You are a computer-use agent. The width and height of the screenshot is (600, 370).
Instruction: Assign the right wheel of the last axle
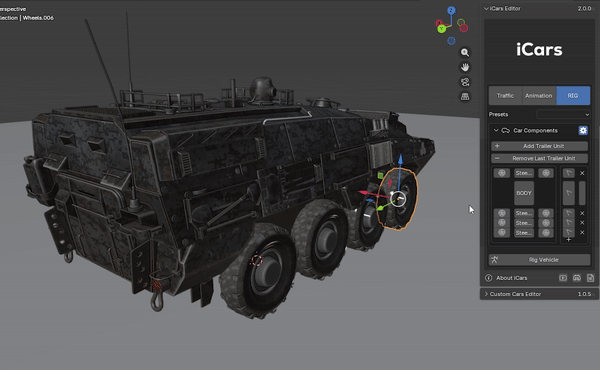546,233
